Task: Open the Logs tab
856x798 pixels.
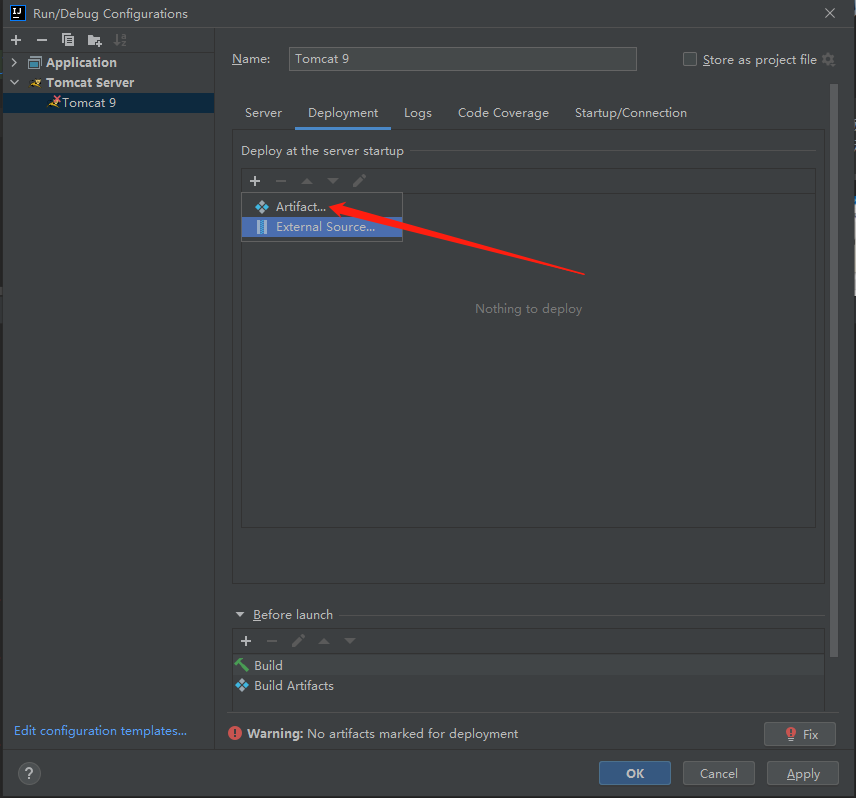Action: [x=418, y=113]
